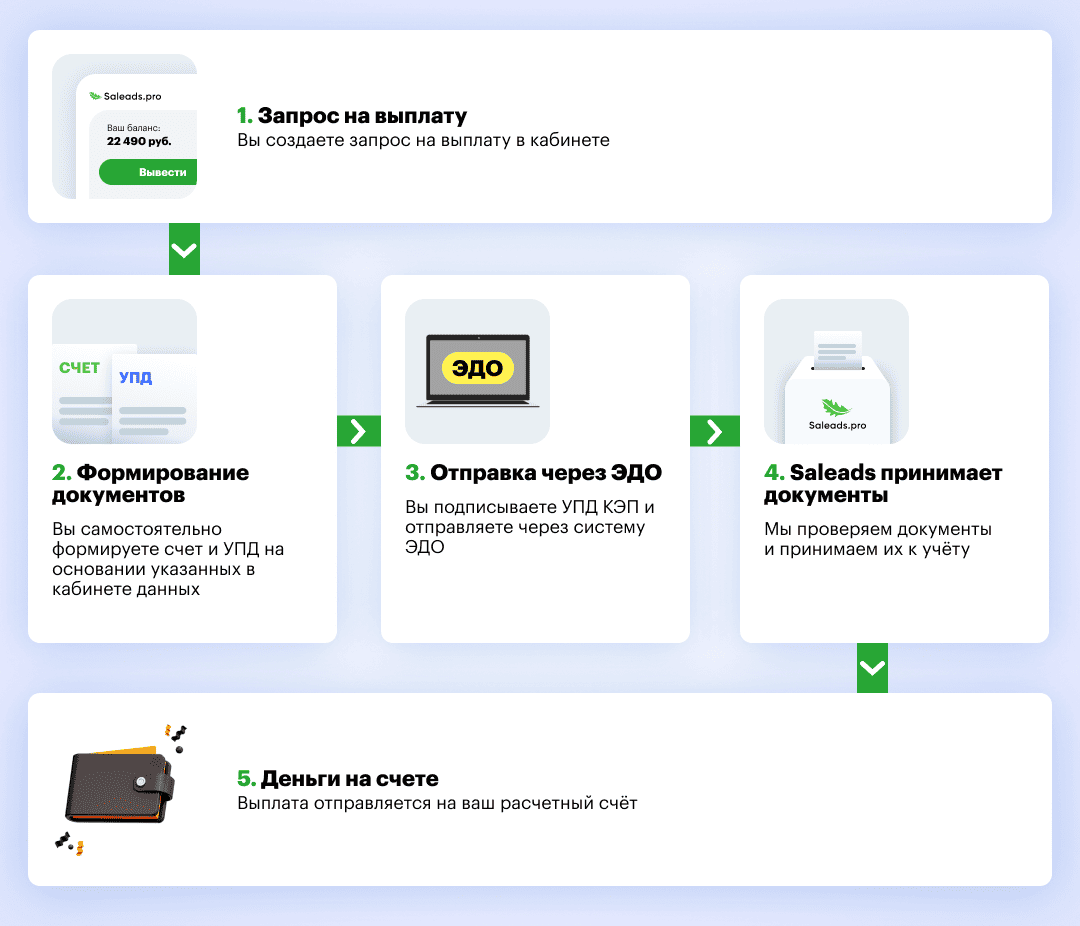Click right chevron between steps 2 and 3
Image resolution: width=1080 pixels, height=926 pixels.
pyautogui.click(x=359, y=431)
